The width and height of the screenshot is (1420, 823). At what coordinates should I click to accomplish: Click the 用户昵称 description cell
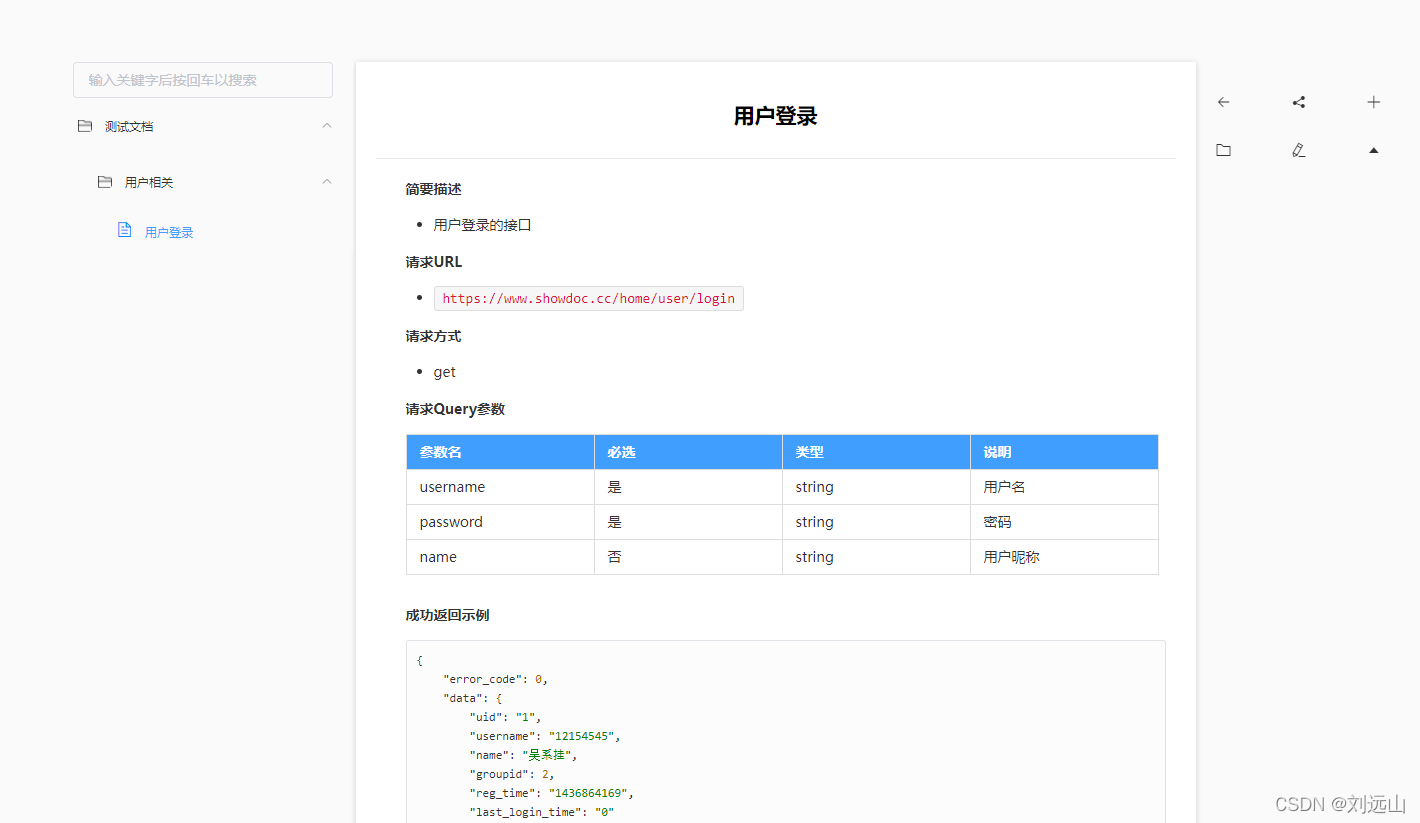pos(1064,557)
